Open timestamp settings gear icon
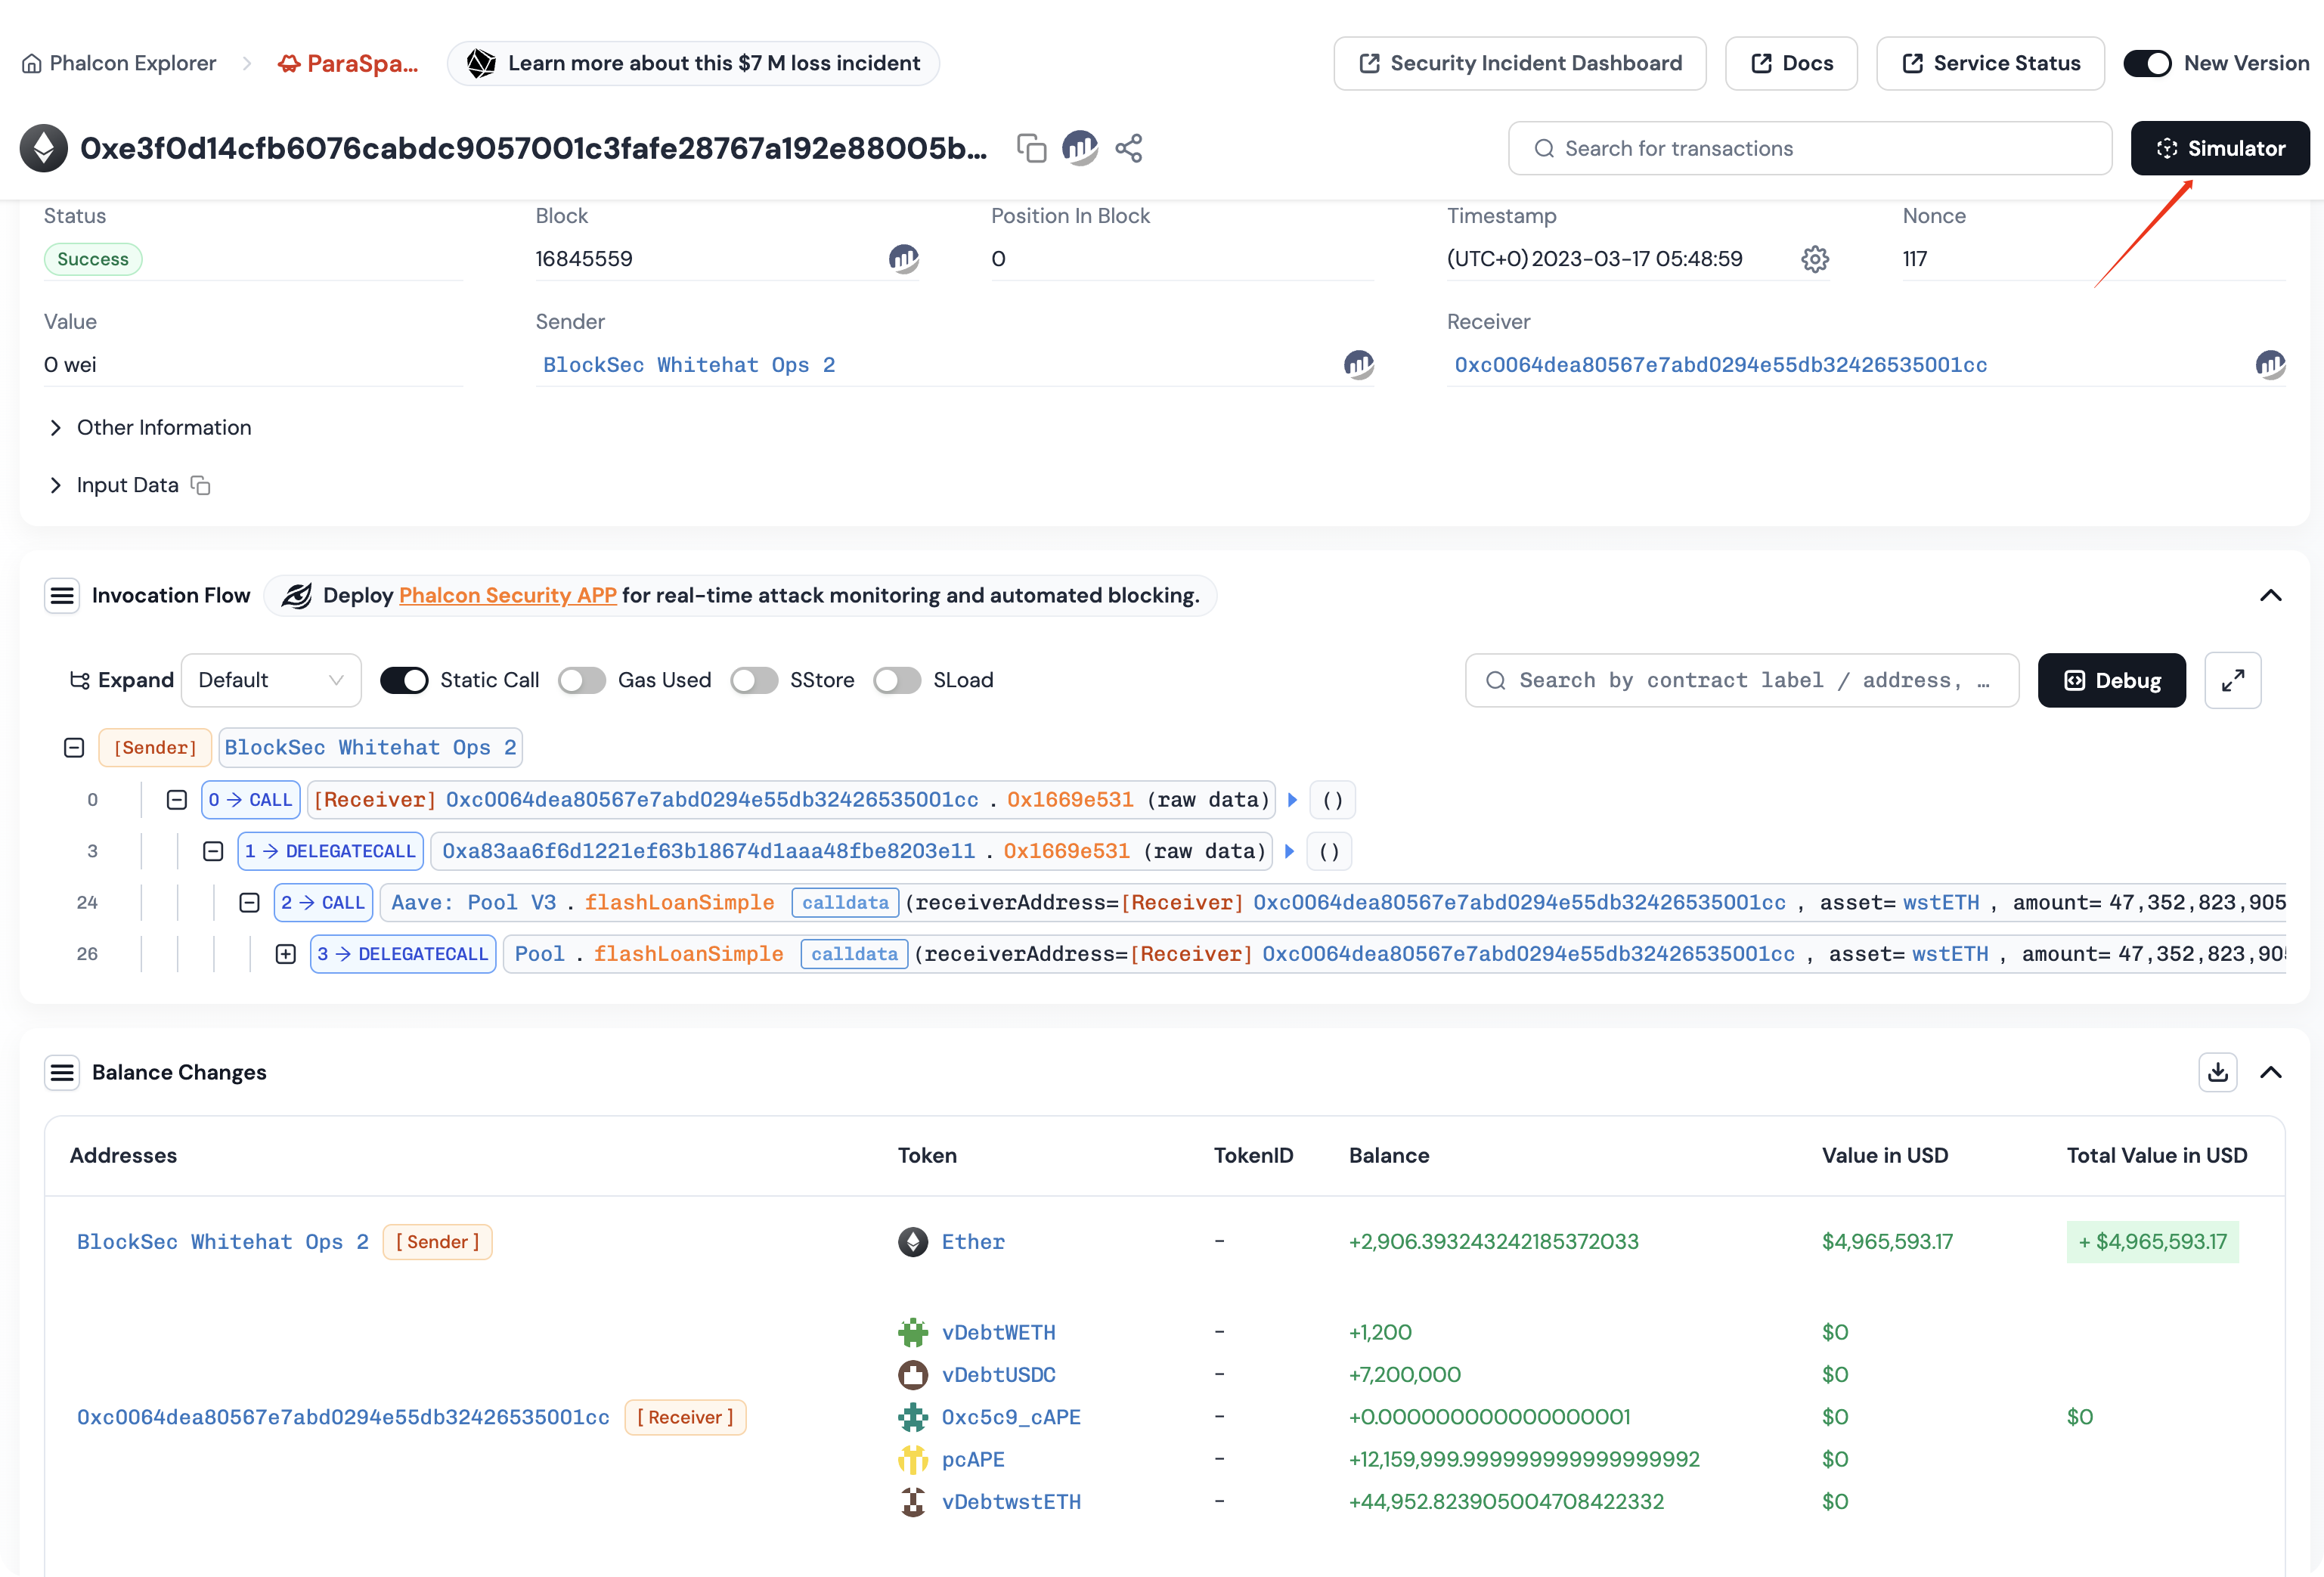The image size is (2324, 1577). (x=1814, y=259)
